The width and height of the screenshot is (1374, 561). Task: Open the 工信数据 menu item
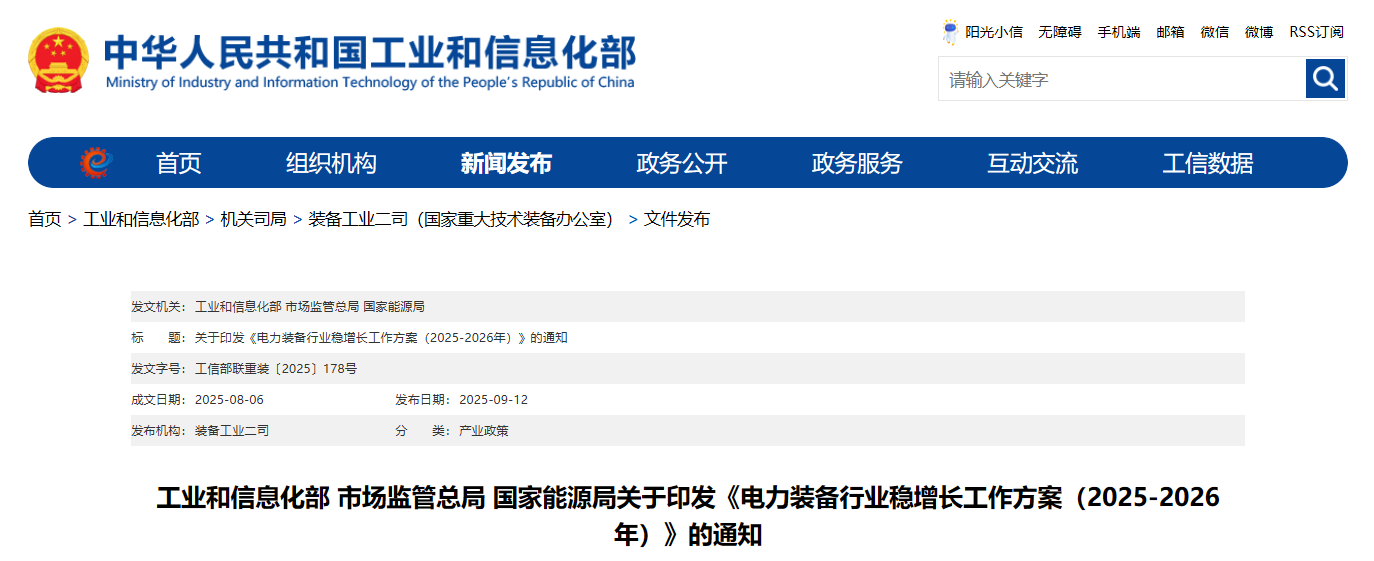[x=1207, y=163]
